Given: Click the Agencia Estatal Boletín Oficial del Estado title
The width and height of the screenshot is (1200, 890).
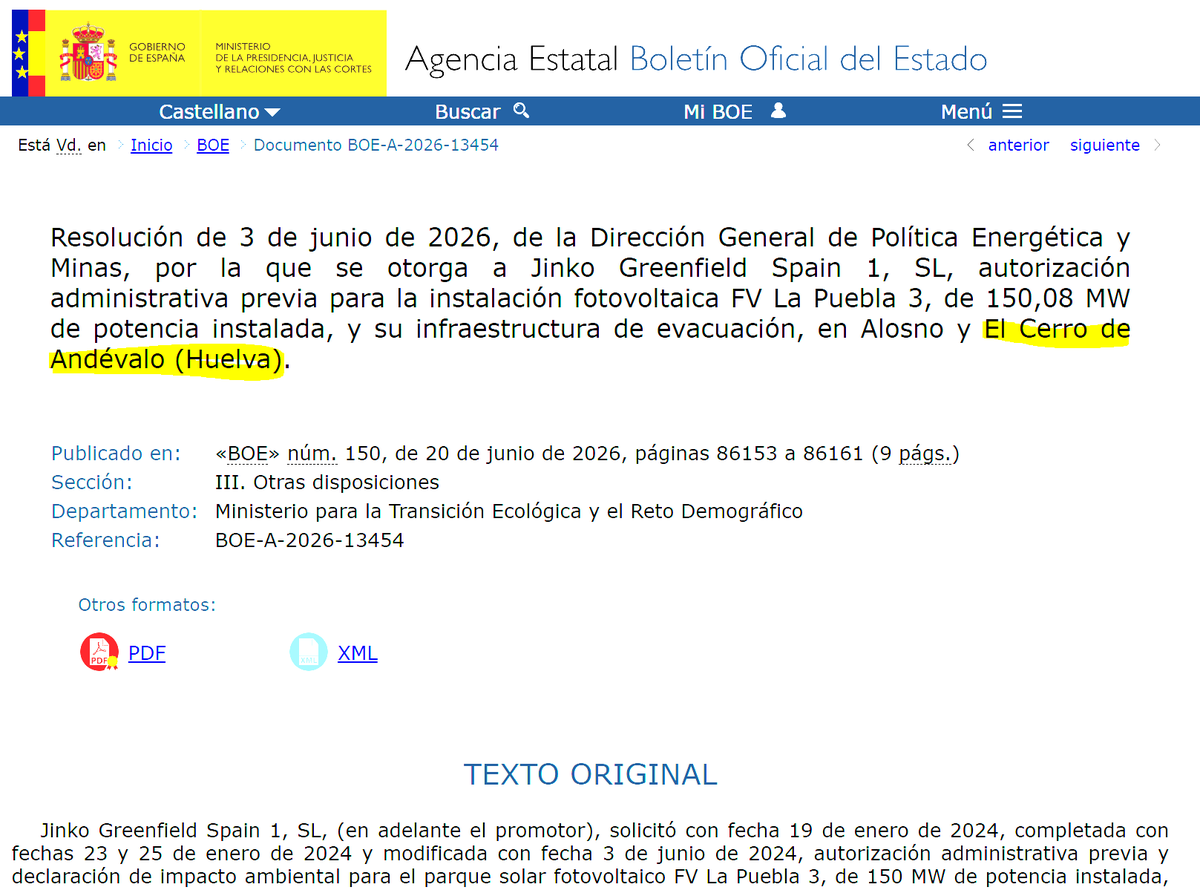Looking at the screenshot, I should (696, 59).
